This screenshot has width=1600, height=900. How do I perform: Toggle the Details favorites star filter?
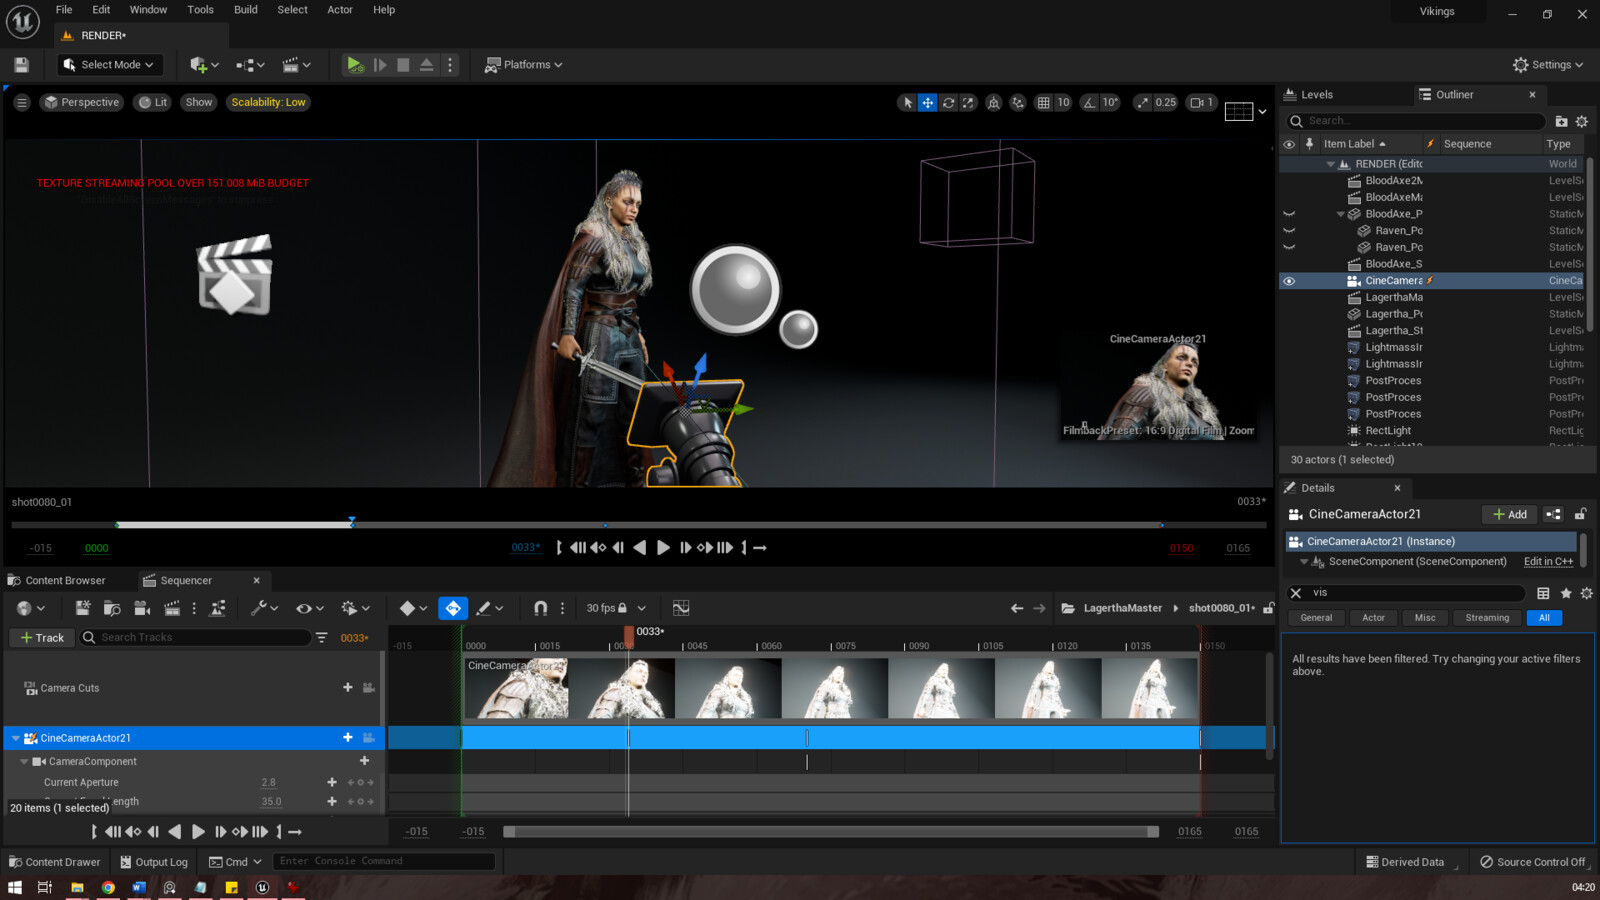pos(1566,593)
